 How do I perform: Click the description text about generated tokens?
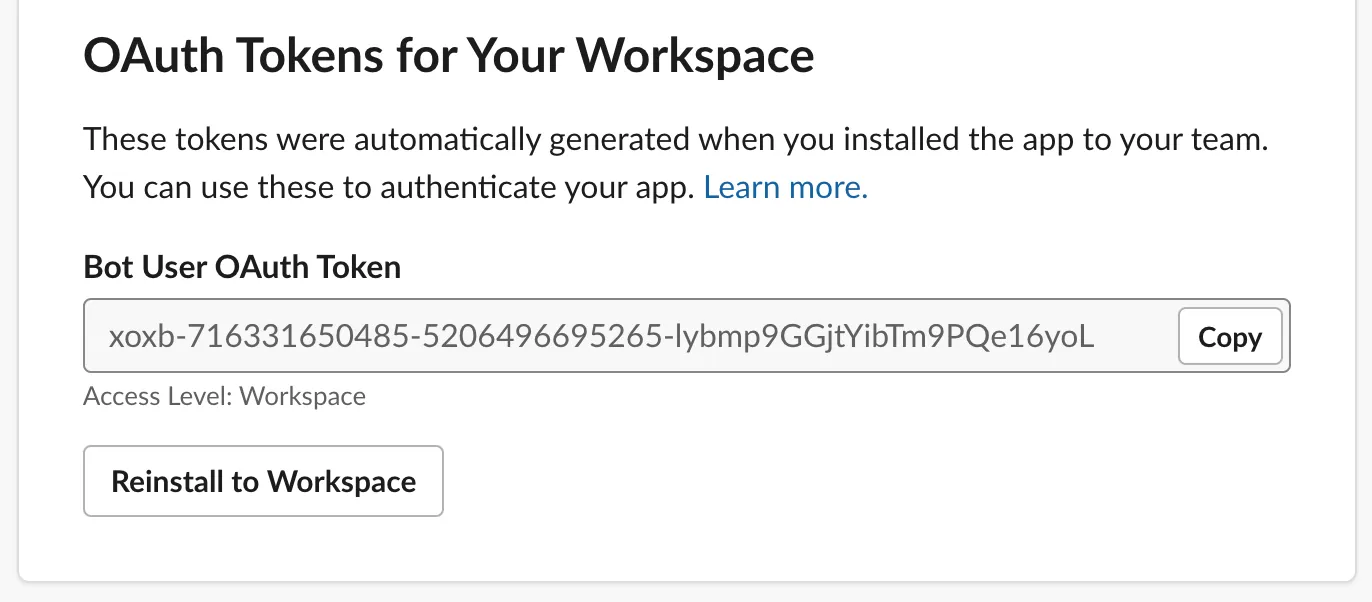(676, 140)
